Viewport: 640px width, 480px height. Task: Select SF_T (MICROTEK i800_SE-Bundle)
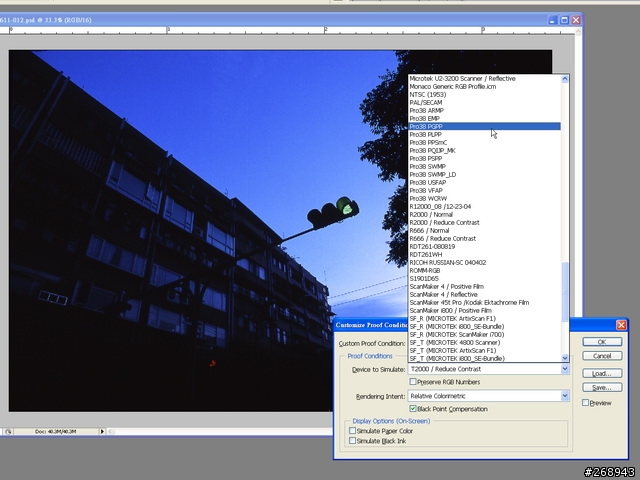pyautogui.click(x=484, y=358)
